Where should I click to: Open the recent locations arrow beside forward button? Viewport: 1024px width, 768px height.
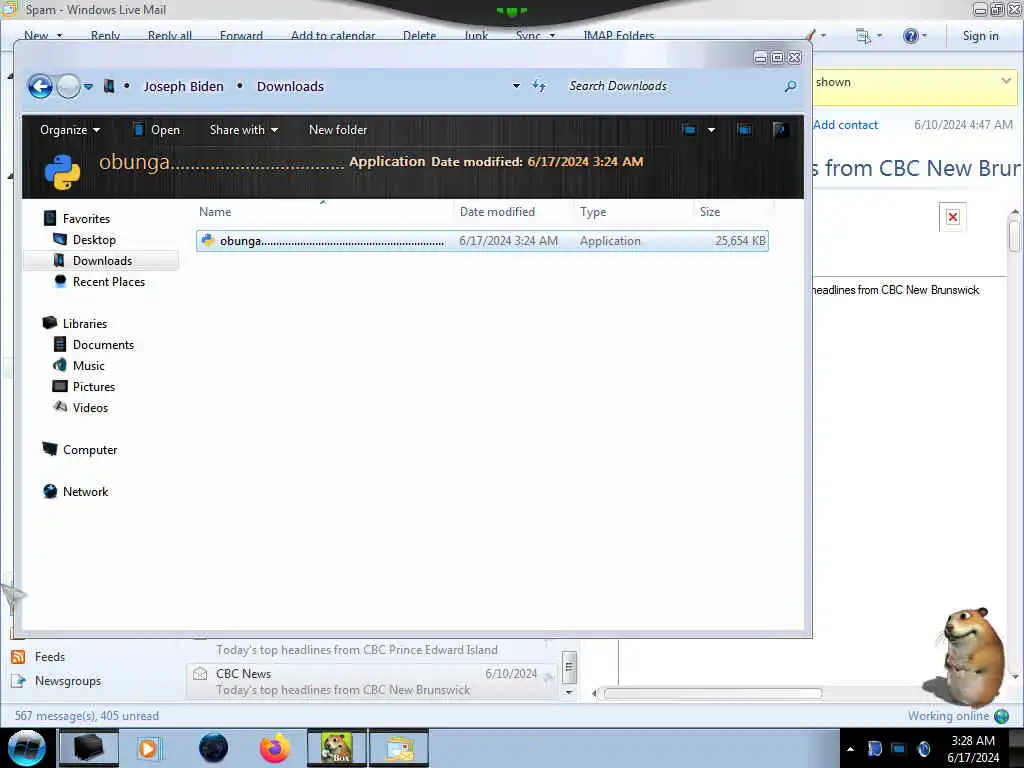coord(89,86)
